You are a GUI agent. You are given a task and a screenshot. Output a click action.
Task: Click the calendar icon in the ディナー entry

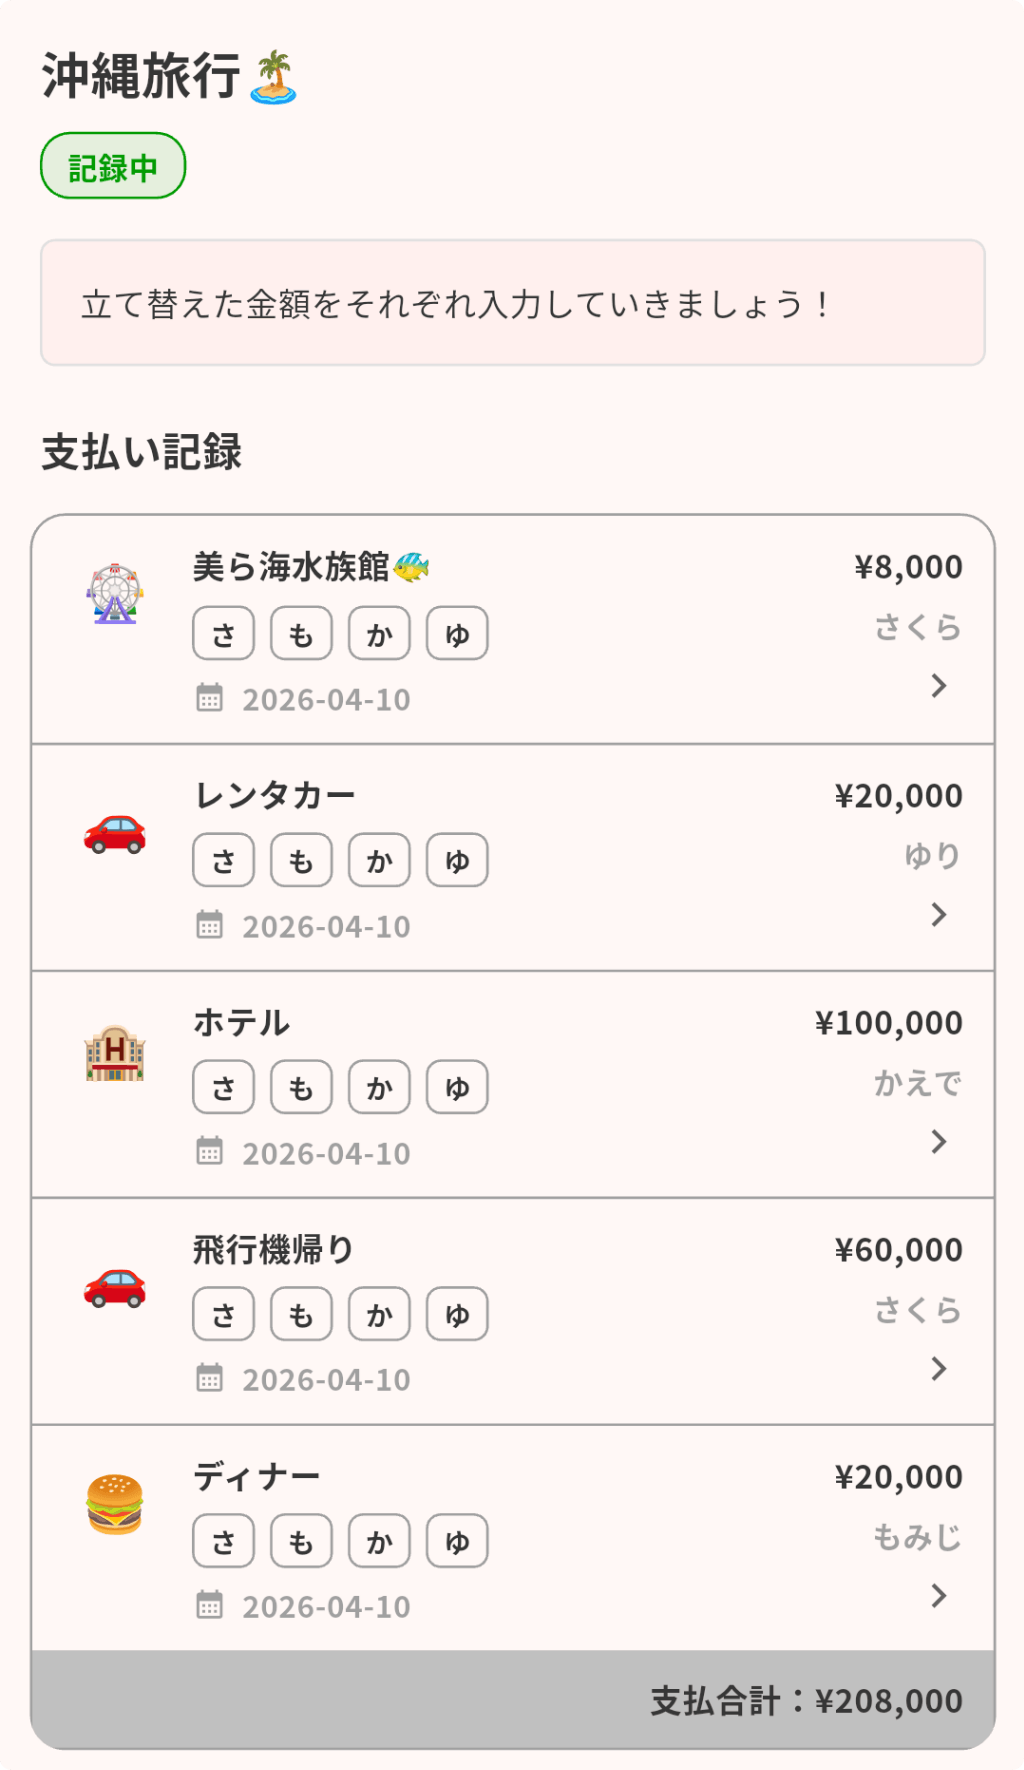pyautogui.click(x=209, y=1605)
